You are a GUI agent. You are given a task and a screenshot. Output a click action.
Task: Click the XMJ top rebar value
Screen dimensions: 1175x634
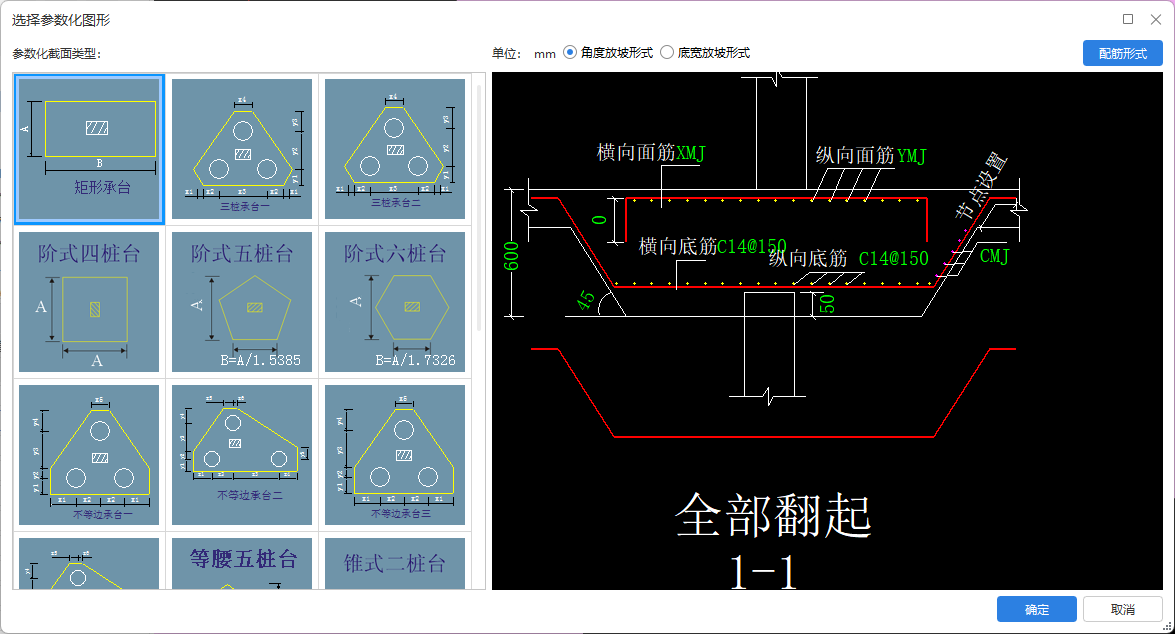tap(691, 153)
